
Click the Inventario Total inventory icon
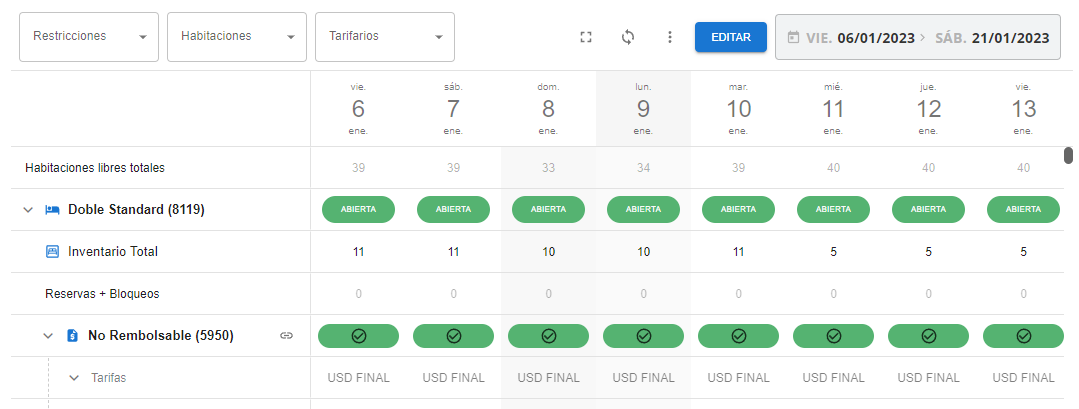tap(52, 252)
